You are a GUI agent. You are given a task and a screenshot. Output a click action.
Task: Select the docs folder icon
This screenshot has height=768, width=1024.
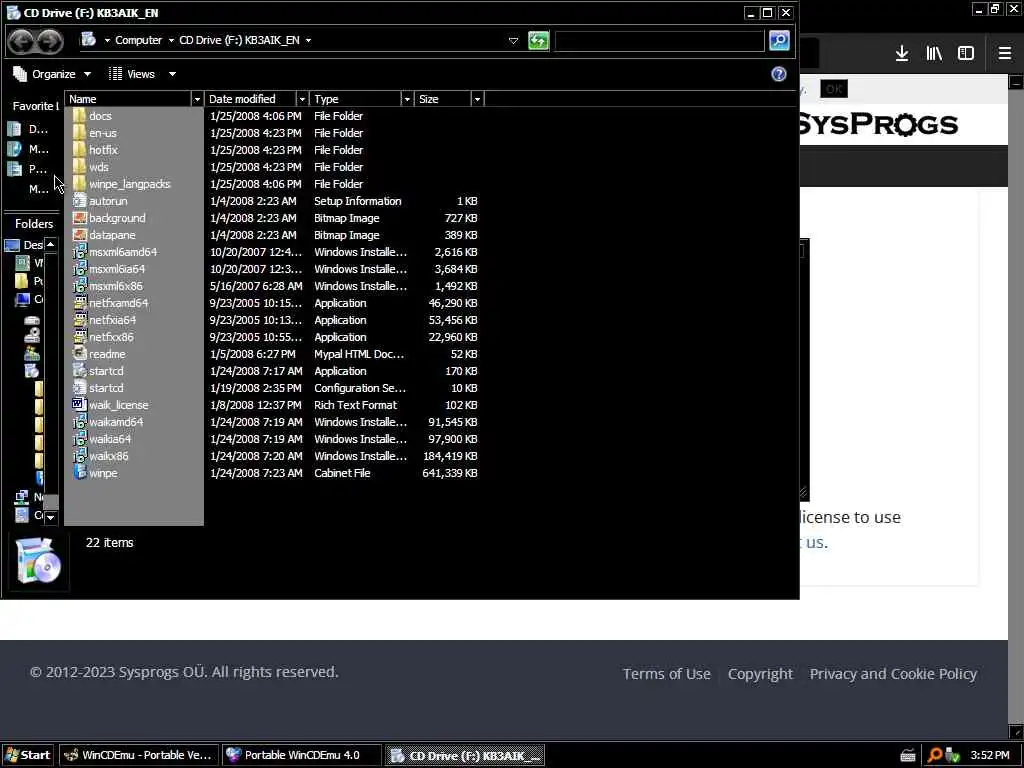pyautogui.click(x=80, y=116)
